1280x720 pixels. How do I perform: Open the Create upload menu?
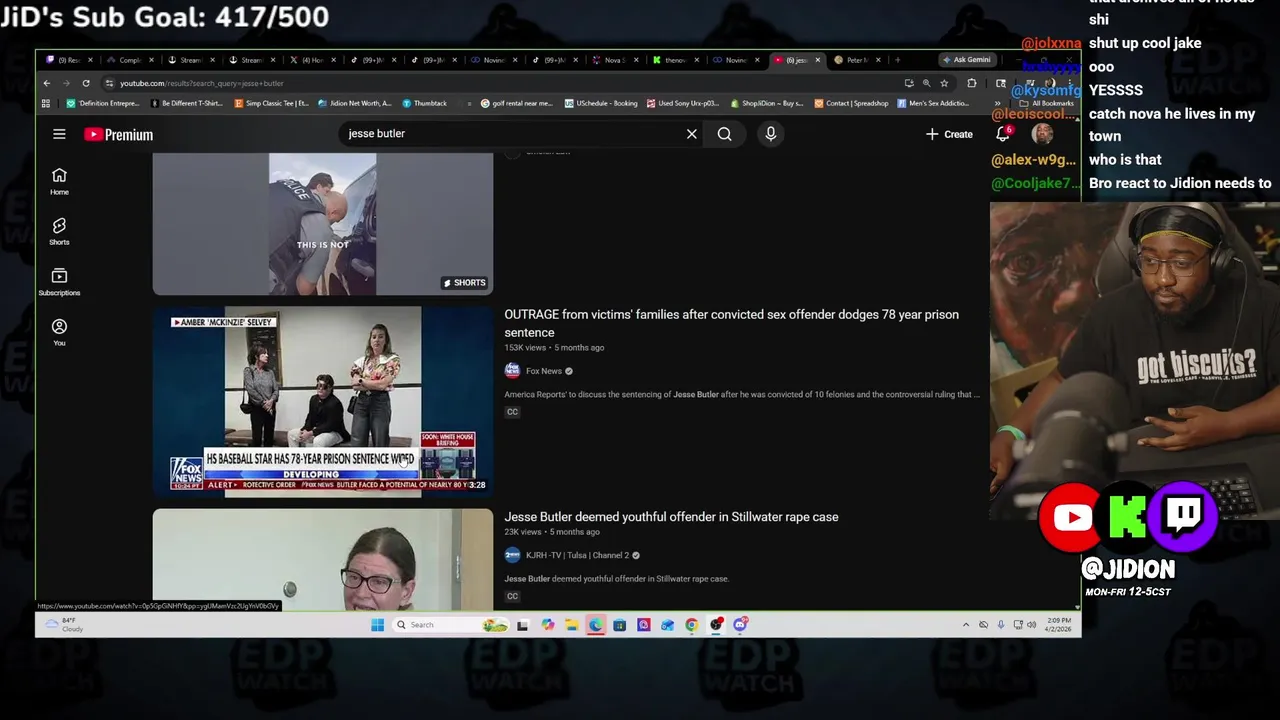[949, 134]
